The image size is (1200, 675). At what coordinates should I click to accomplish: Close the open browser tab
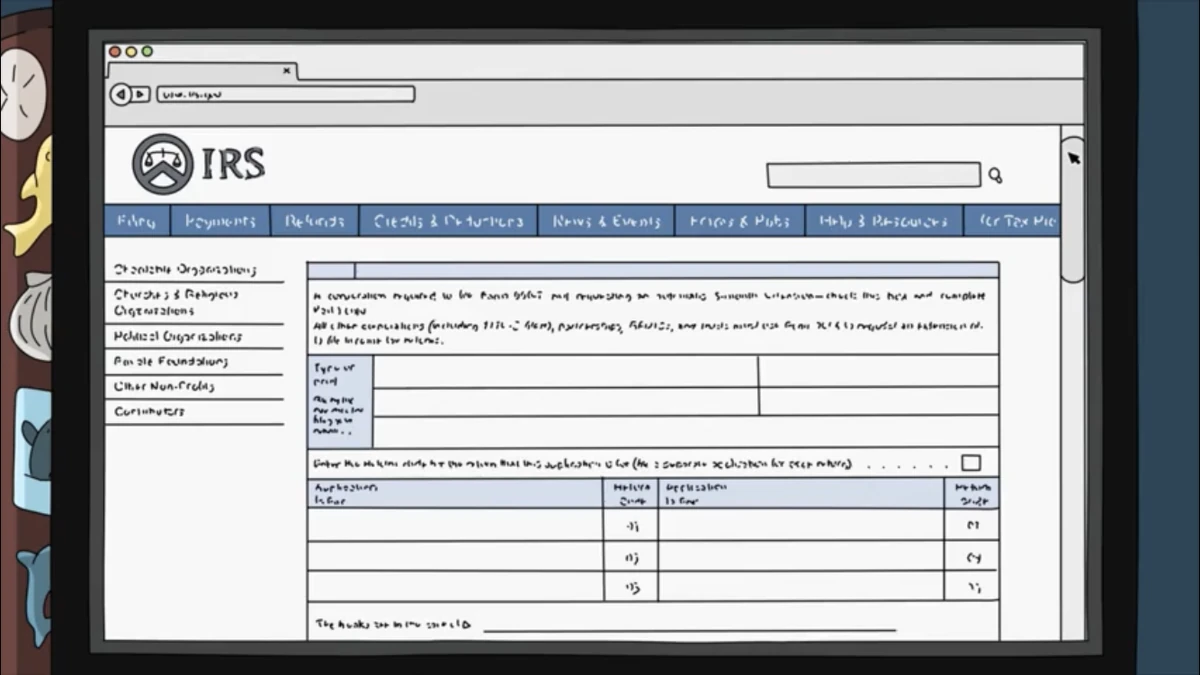(286, 70)
